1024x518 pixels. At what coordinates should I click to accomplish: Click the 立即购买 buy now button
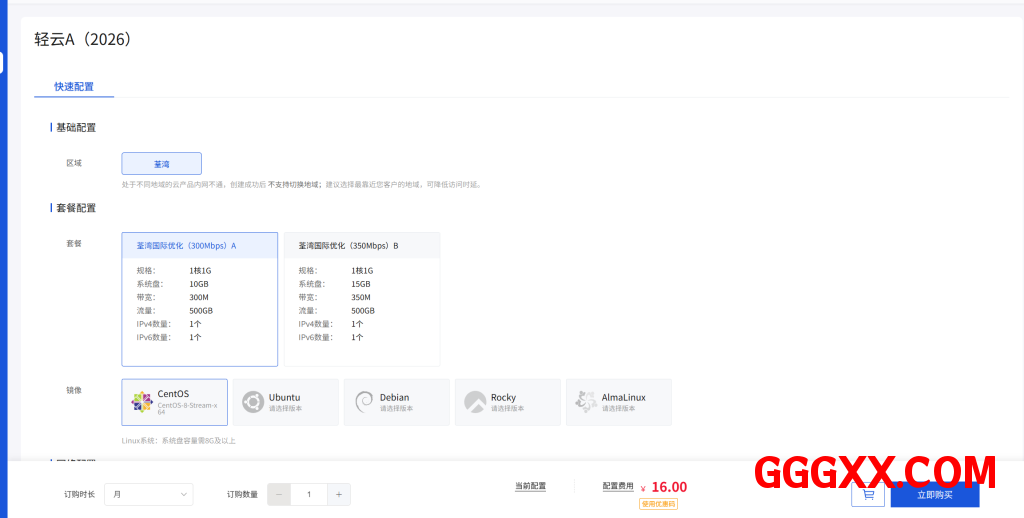[934, 494]
